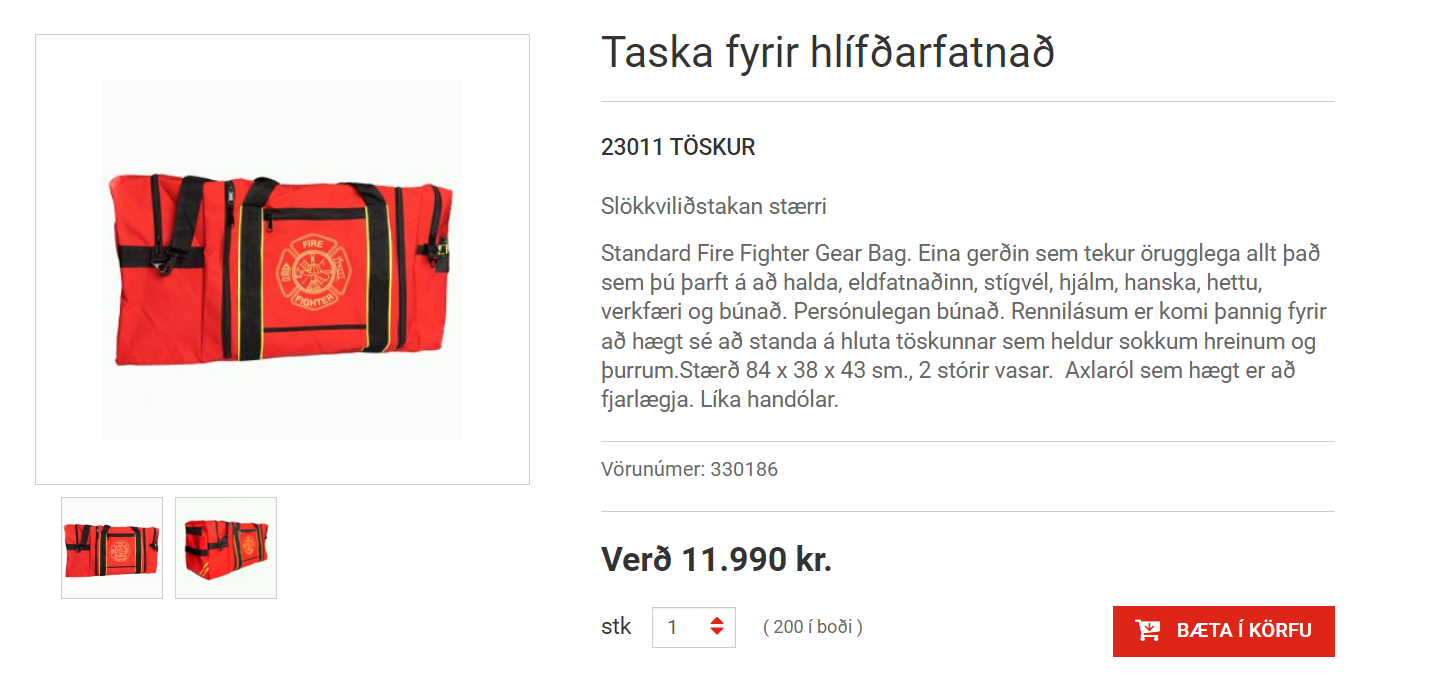The image size is (1434, 680).
Task: Click the product title Taska fyrir hlífðarfatnað
Action: coord(828,52)
